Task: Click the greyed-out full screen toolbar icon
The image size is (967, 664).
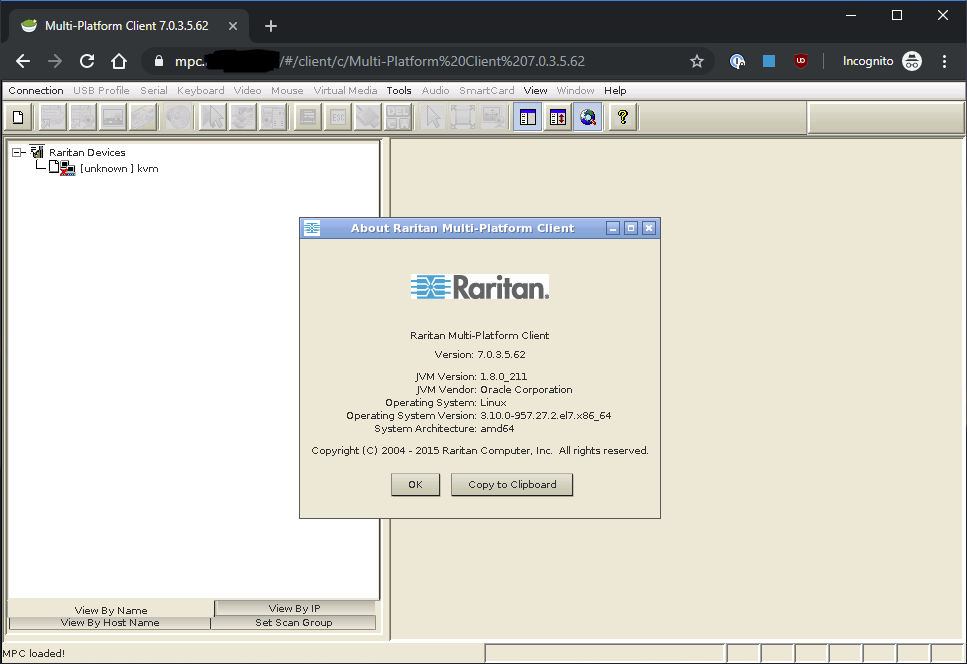Action: 463,117
